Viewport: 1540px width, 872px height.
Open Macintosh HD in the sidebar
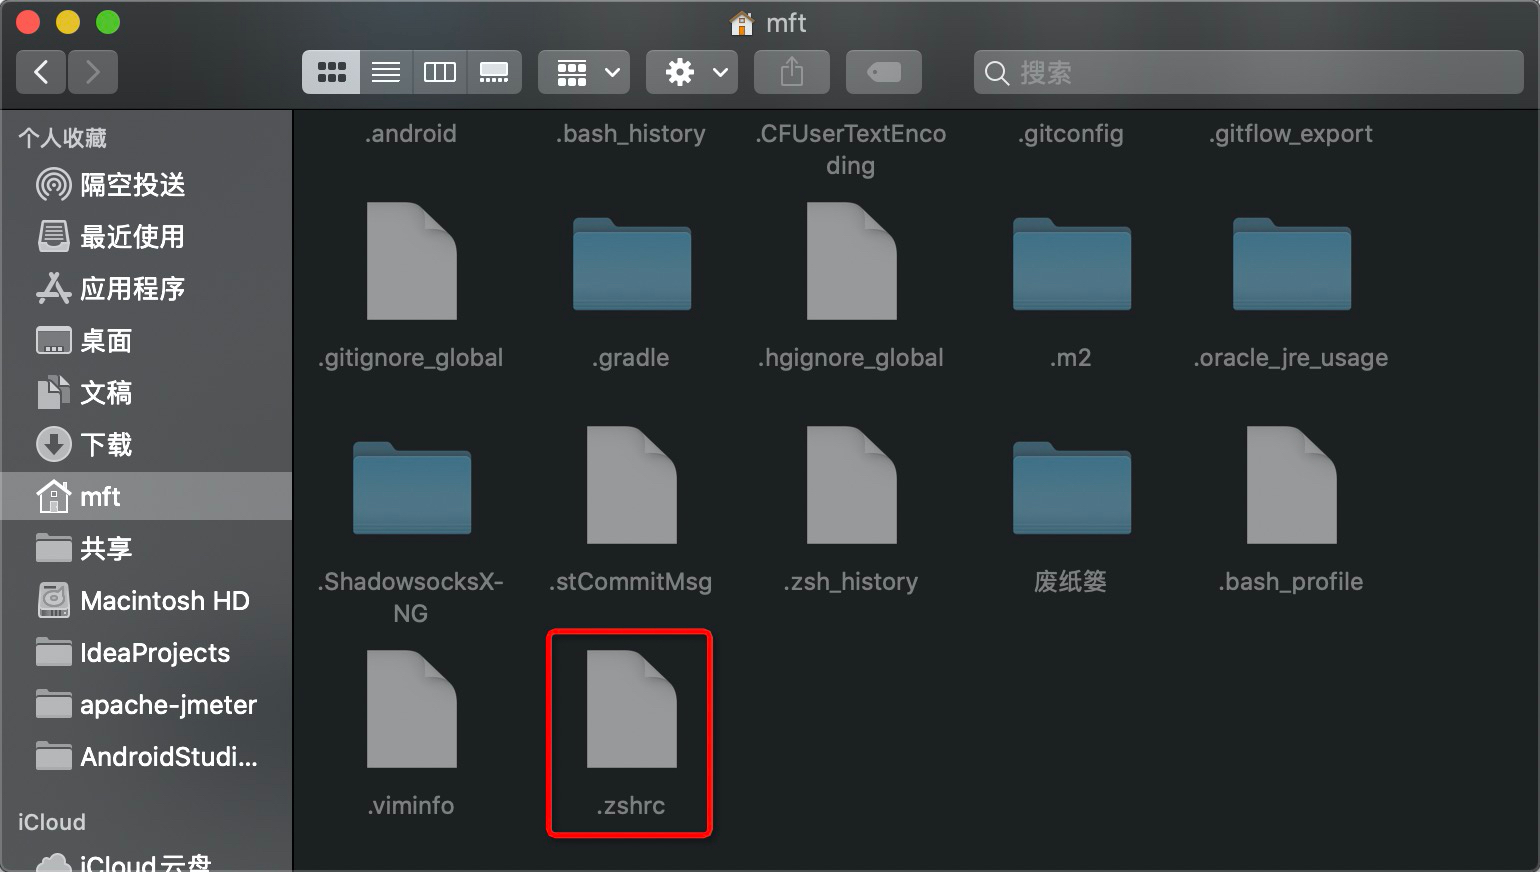[146, 601]
